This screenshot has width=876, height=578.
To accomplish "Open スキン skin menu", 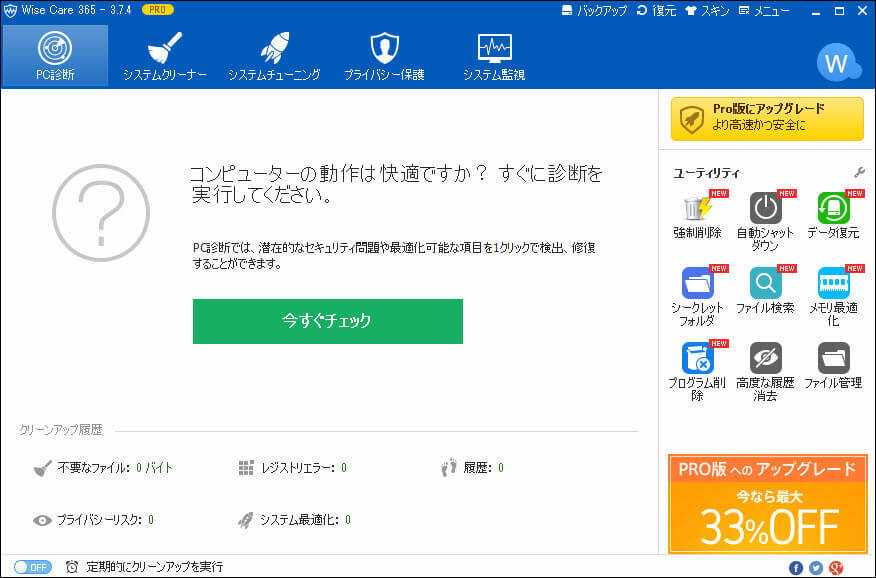I will coord(707,11).
